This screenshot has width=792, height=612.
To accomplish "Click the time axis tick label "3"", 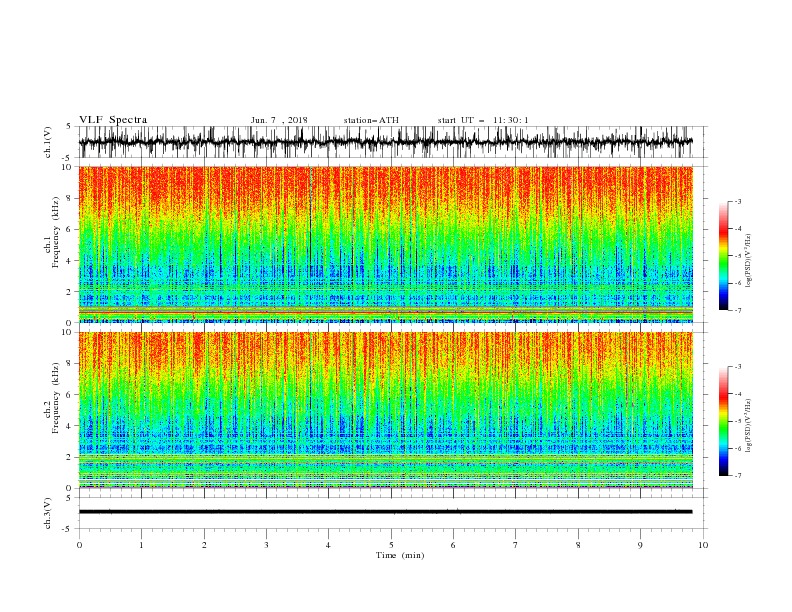I will pos(266,545).
